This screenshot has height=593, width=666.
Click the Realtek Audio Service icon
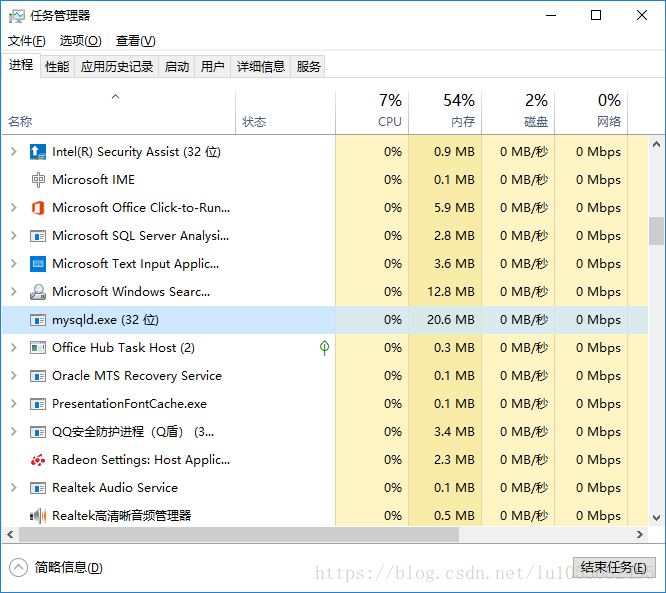38,488
